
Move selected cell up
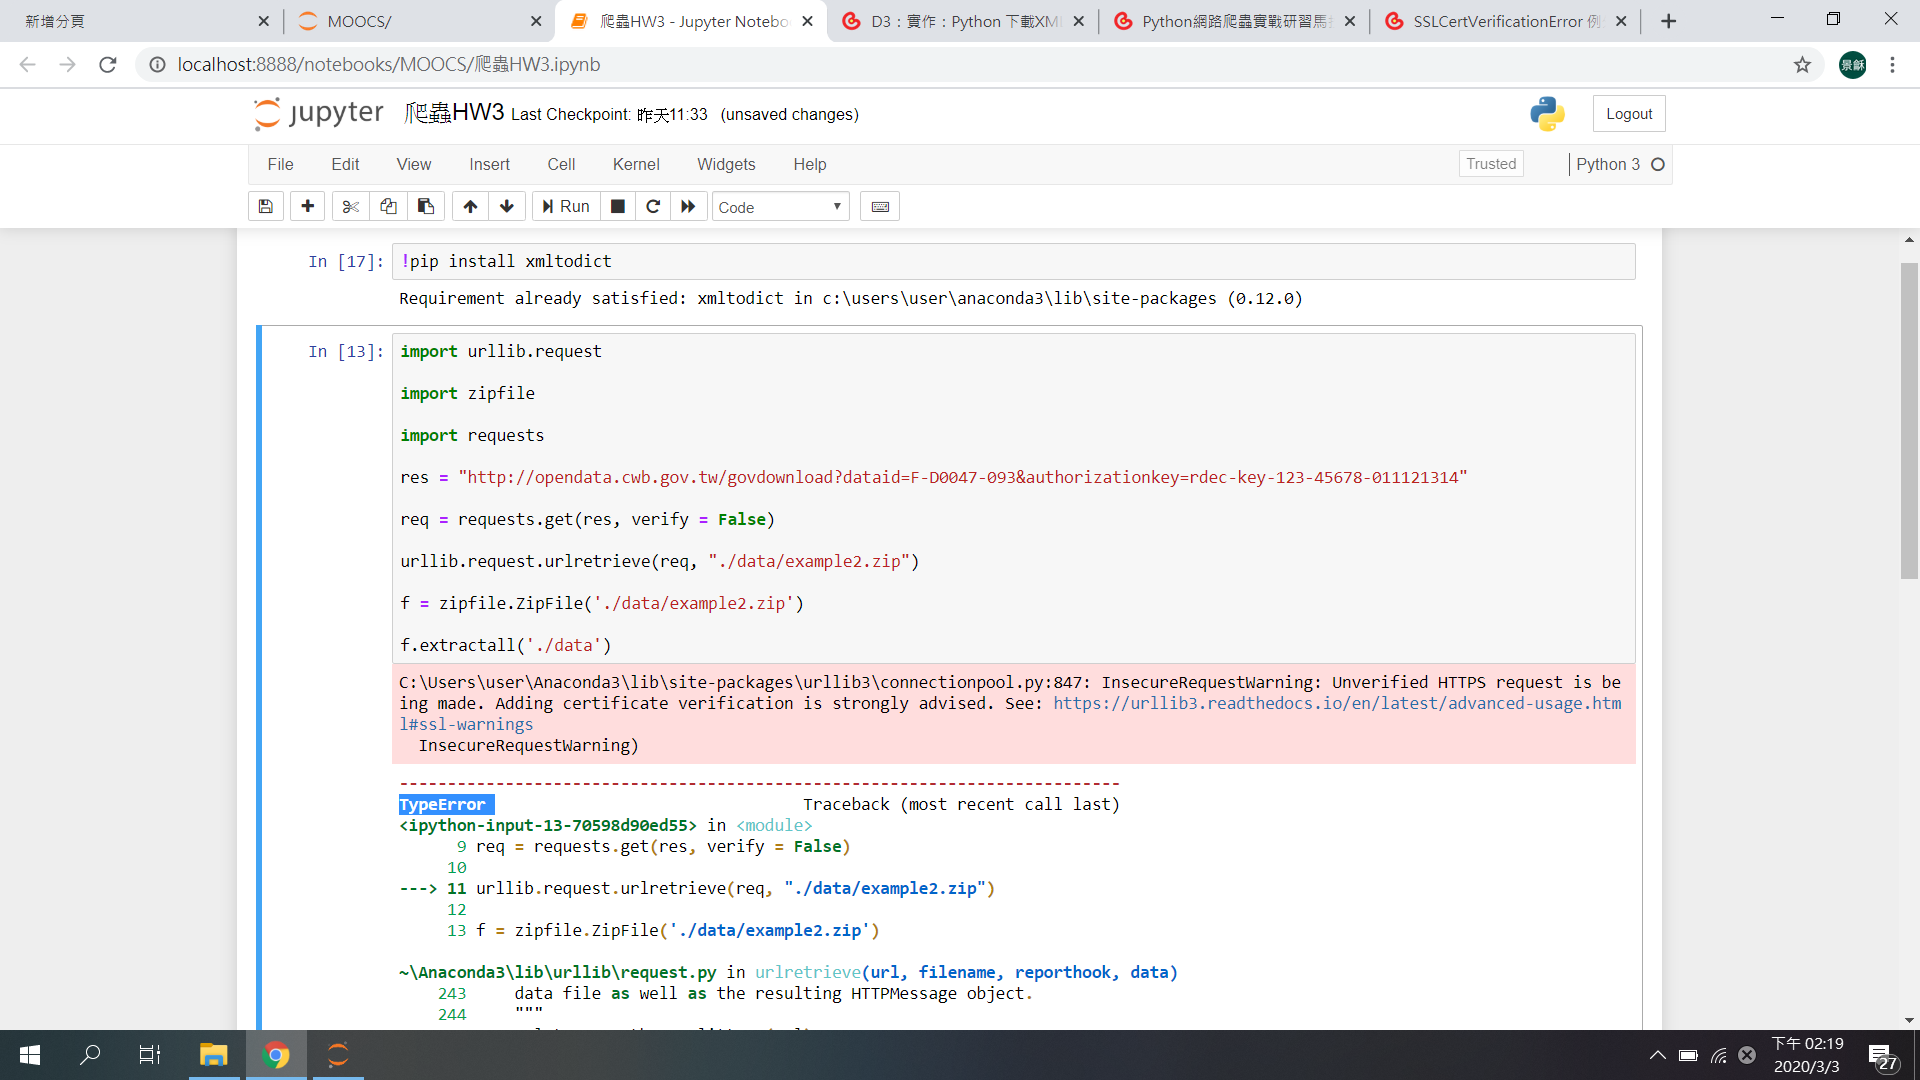click(470, 207)
